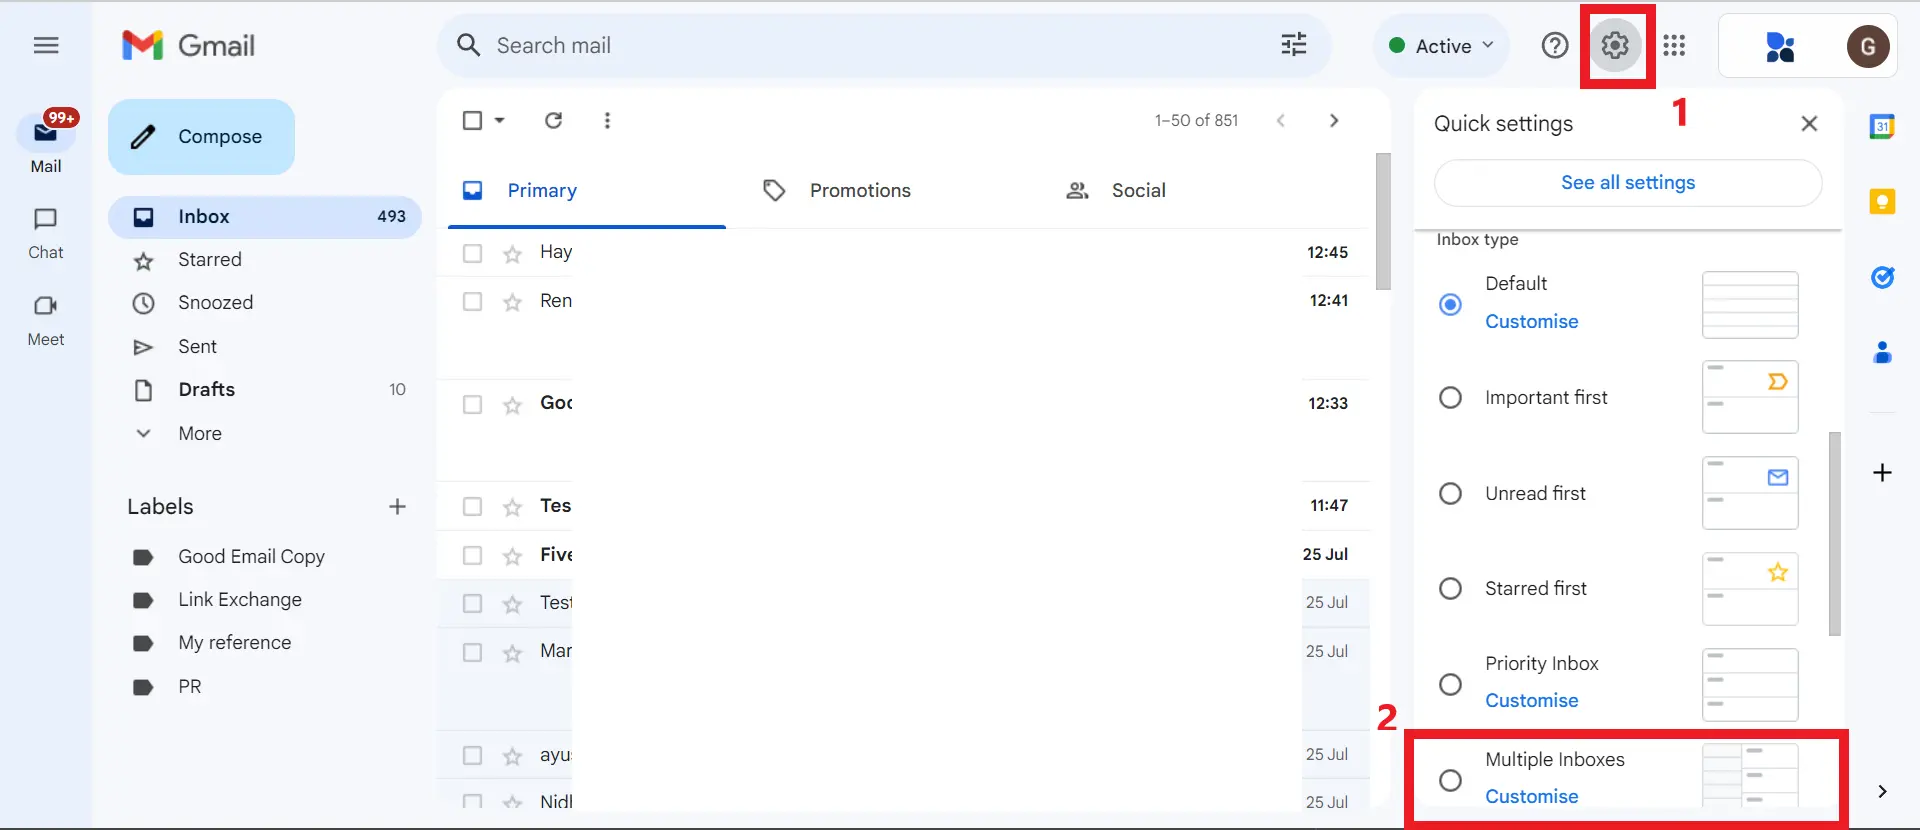Click the Compose button
Screen dimensions: 1920x830
[x=201, y=137]
